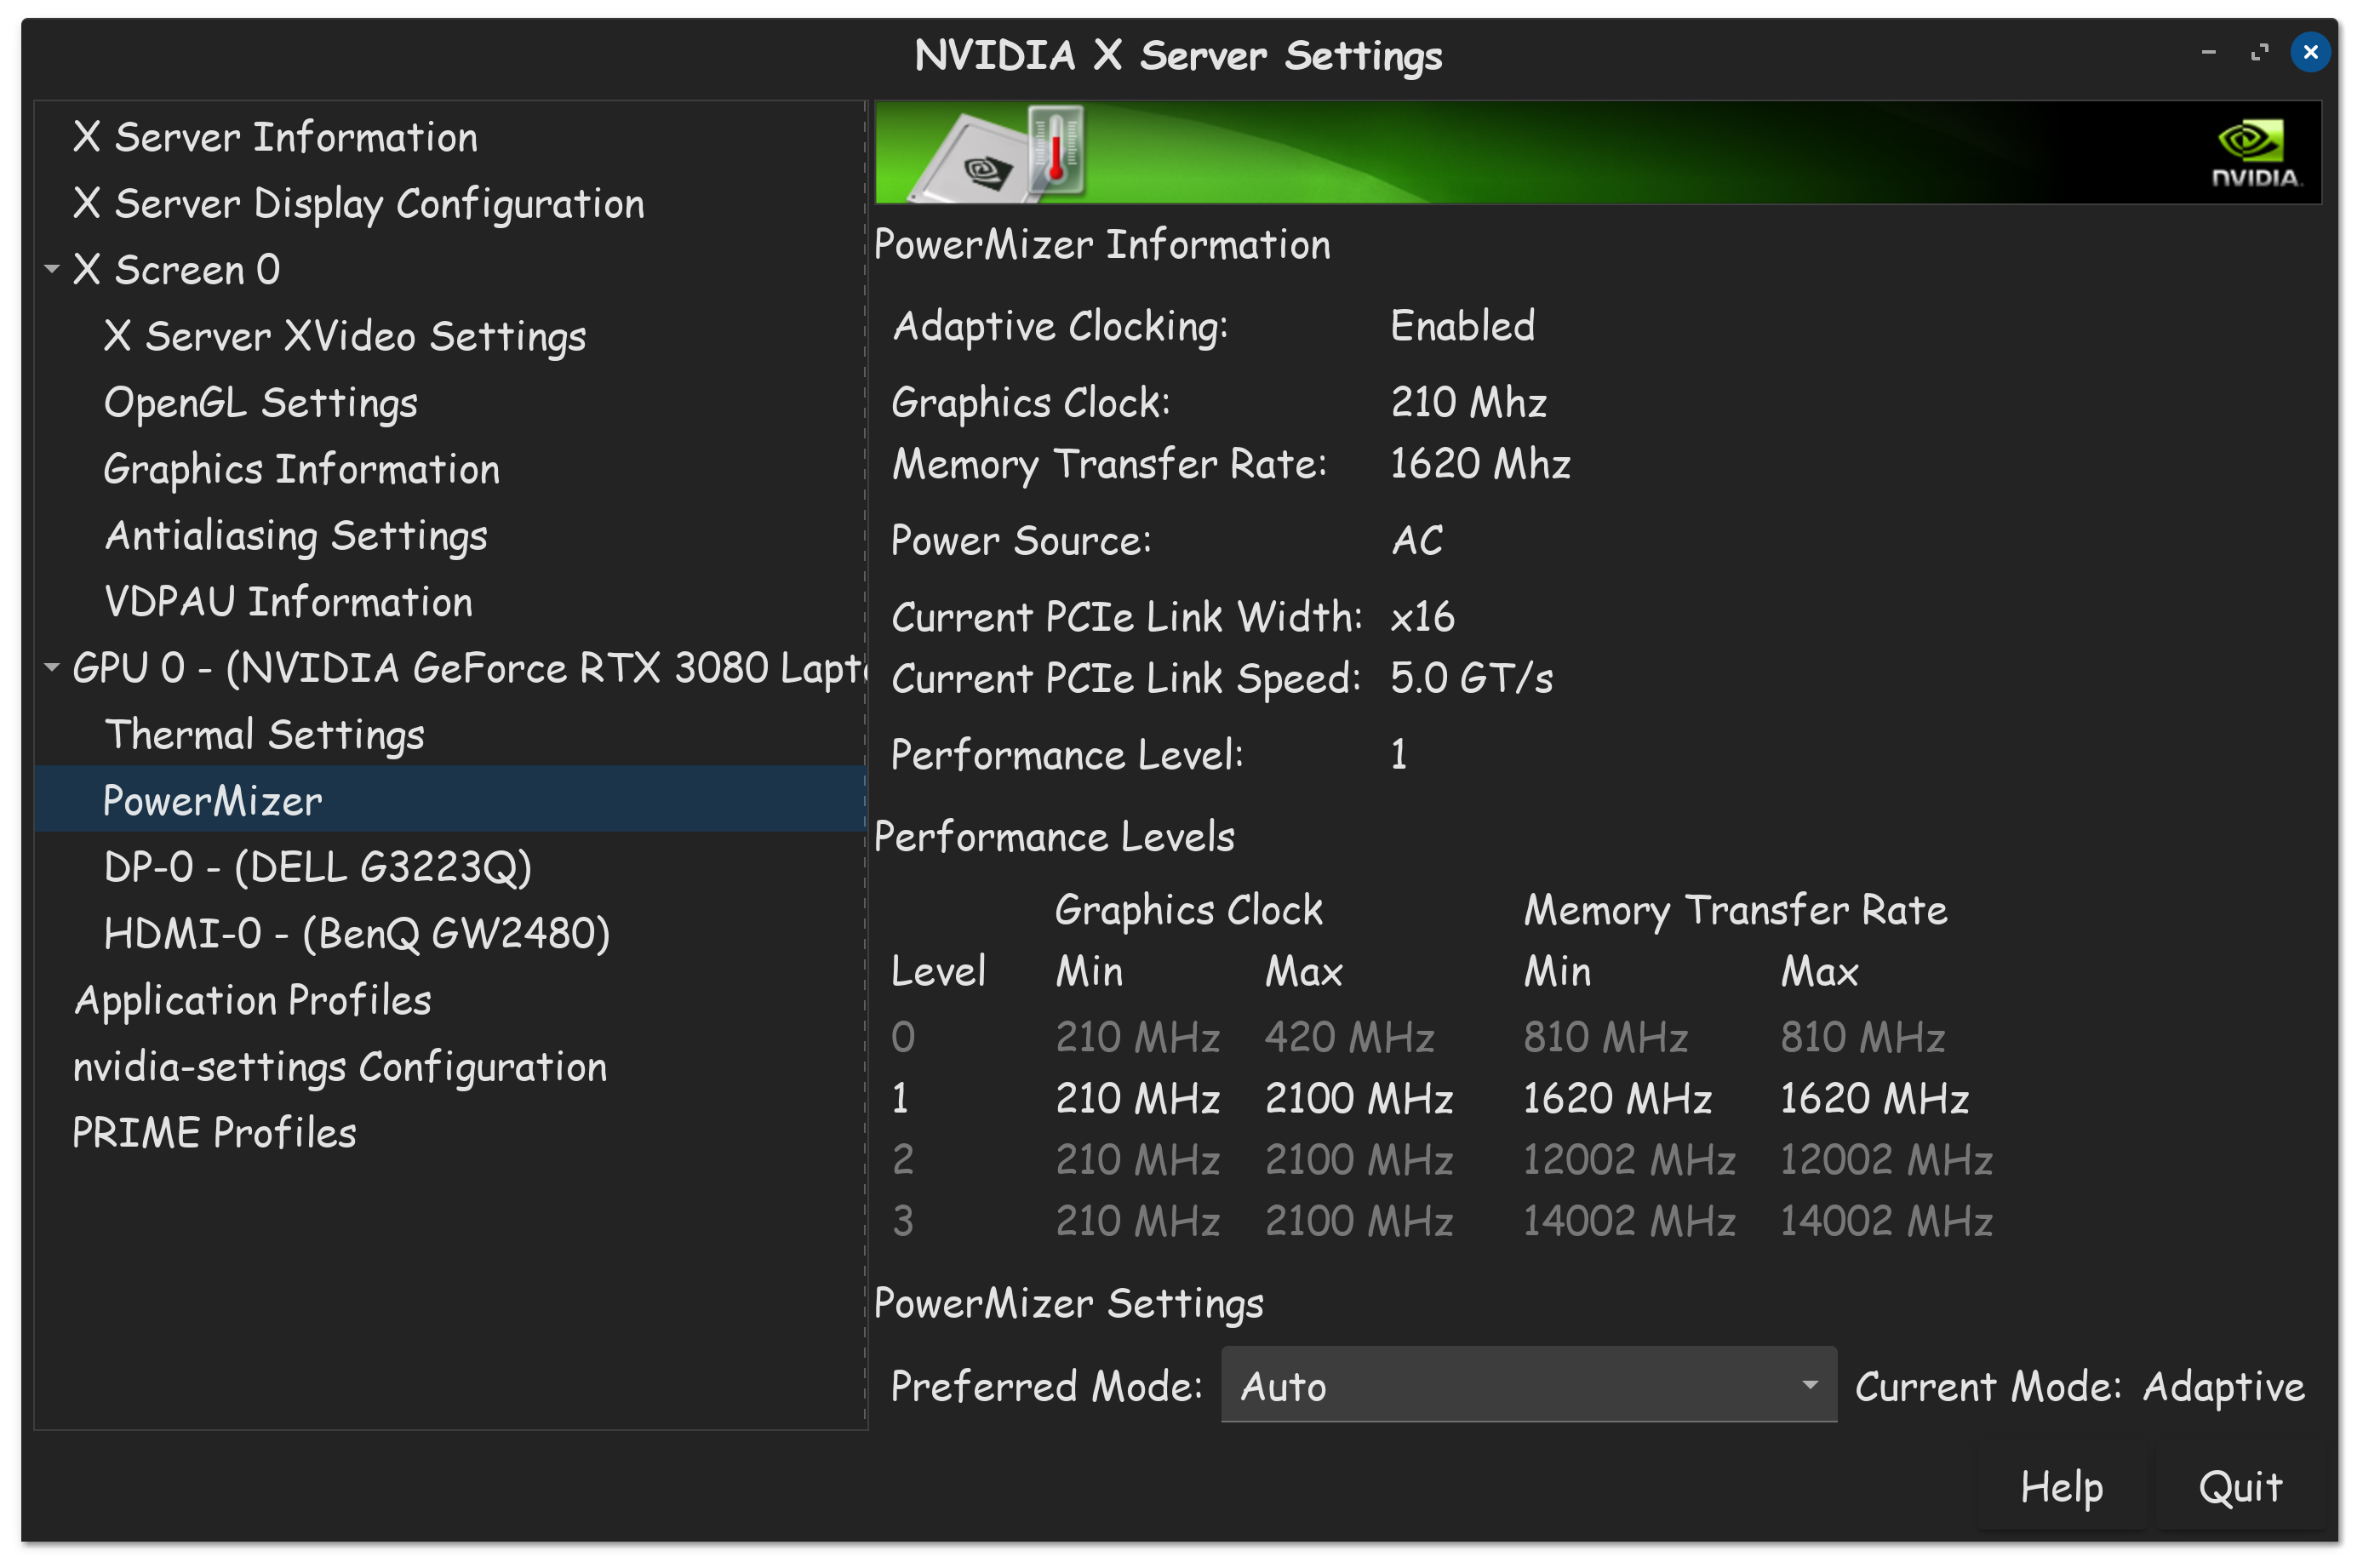The image size is (2363, 1568).
Task: Select X Screen 0 entry
Action: coord(176,269)
